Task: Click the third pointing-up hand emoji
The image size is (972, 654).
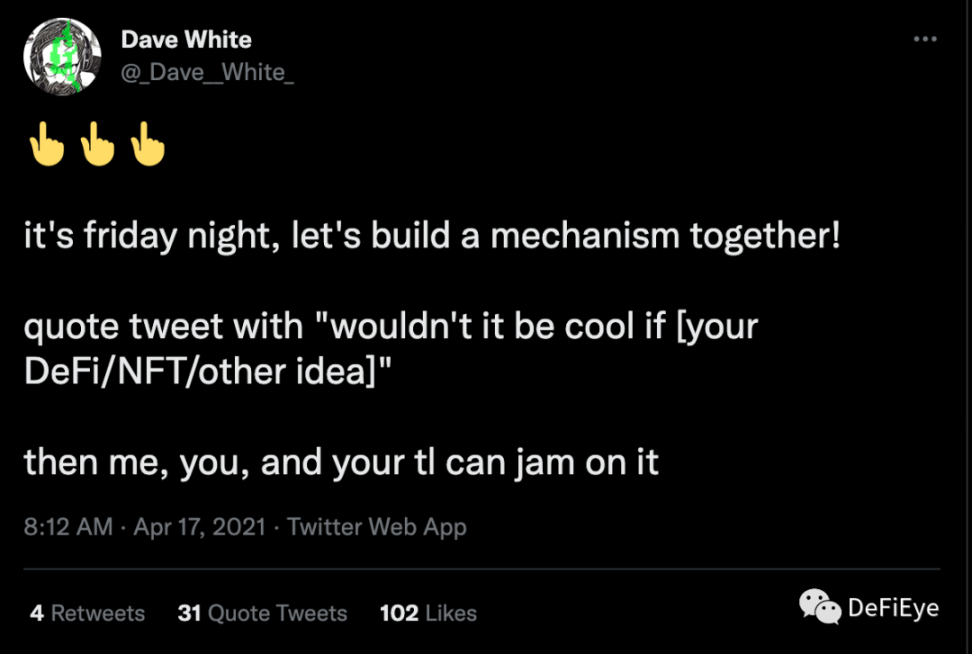Action: pyautogui.click(x=148, y=145)
